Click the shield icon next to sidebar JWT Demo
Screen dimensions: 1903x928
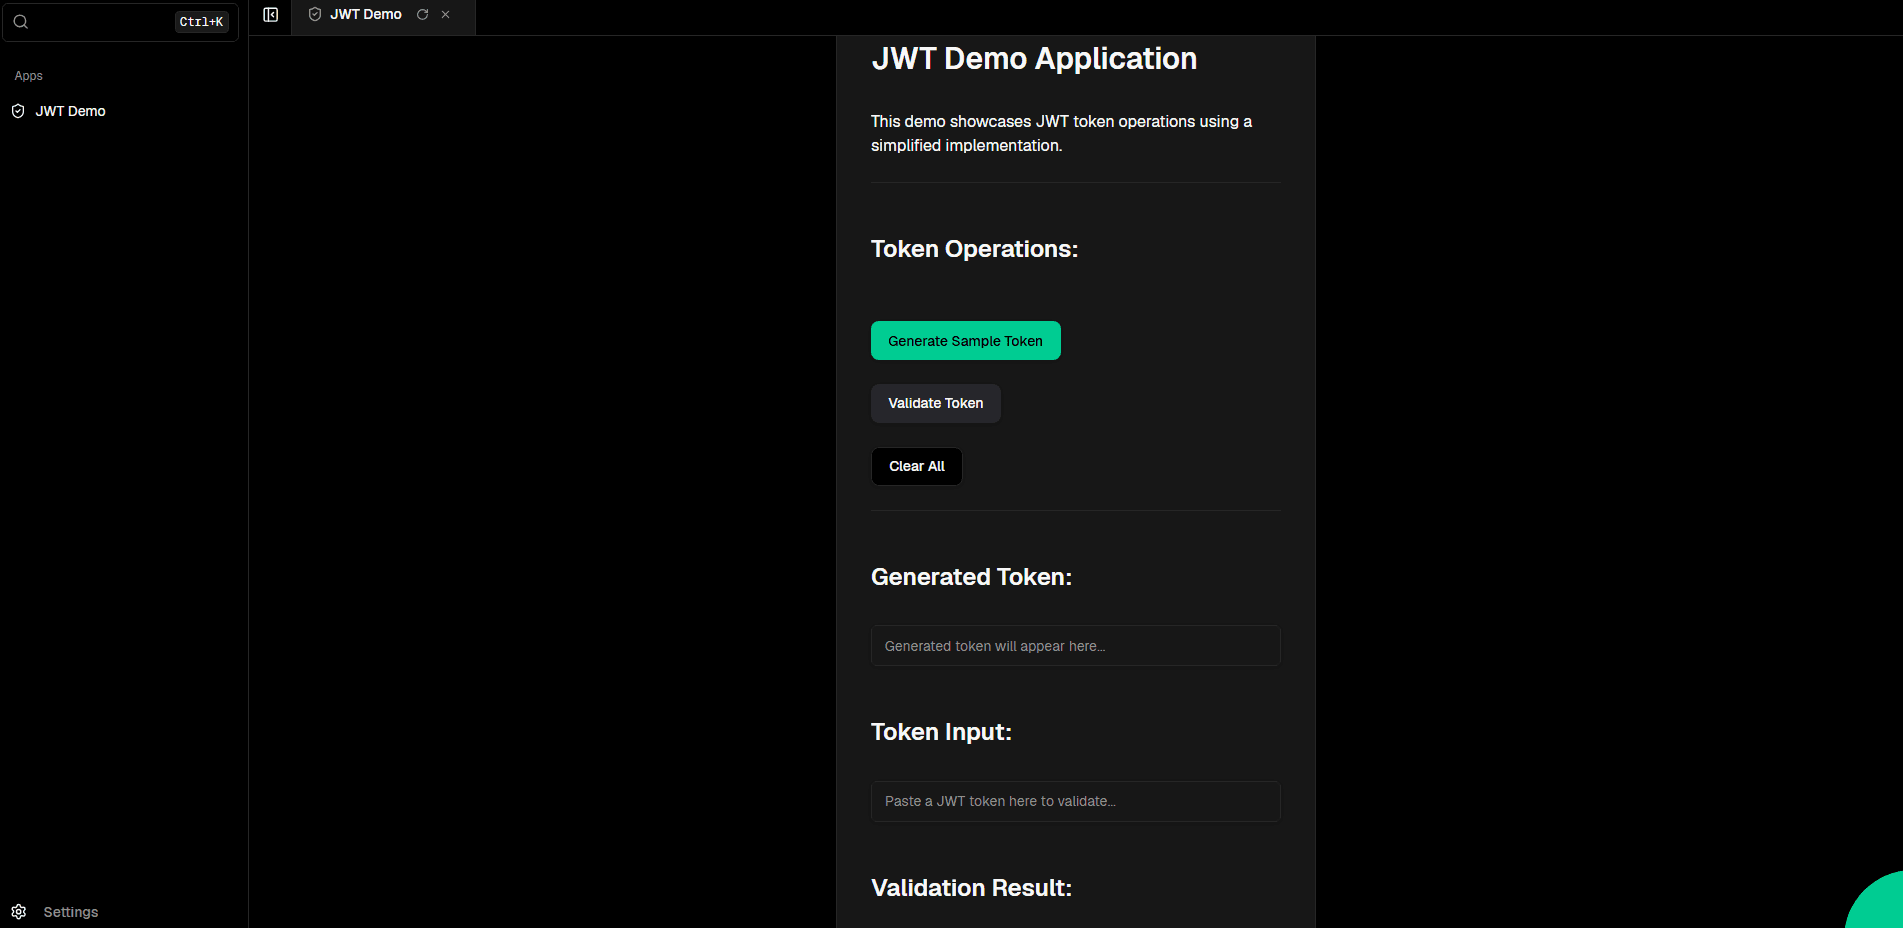click(x=17, y=111)
